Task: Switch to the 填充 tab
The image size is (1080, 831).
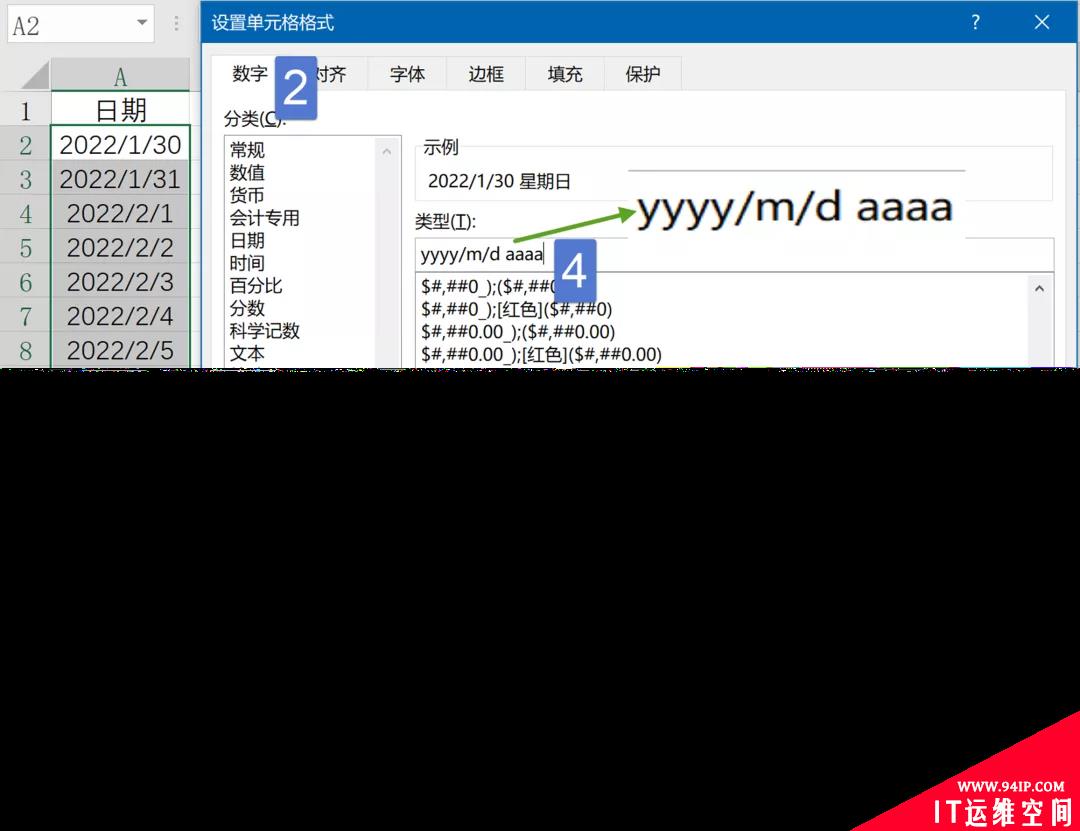Action: 565,74
